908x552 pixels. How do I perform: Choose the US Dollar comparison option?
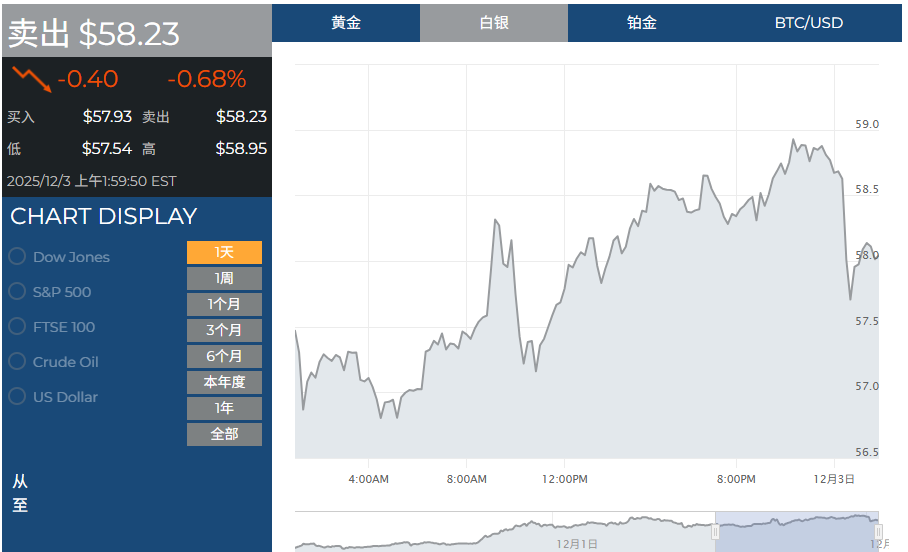17,397
